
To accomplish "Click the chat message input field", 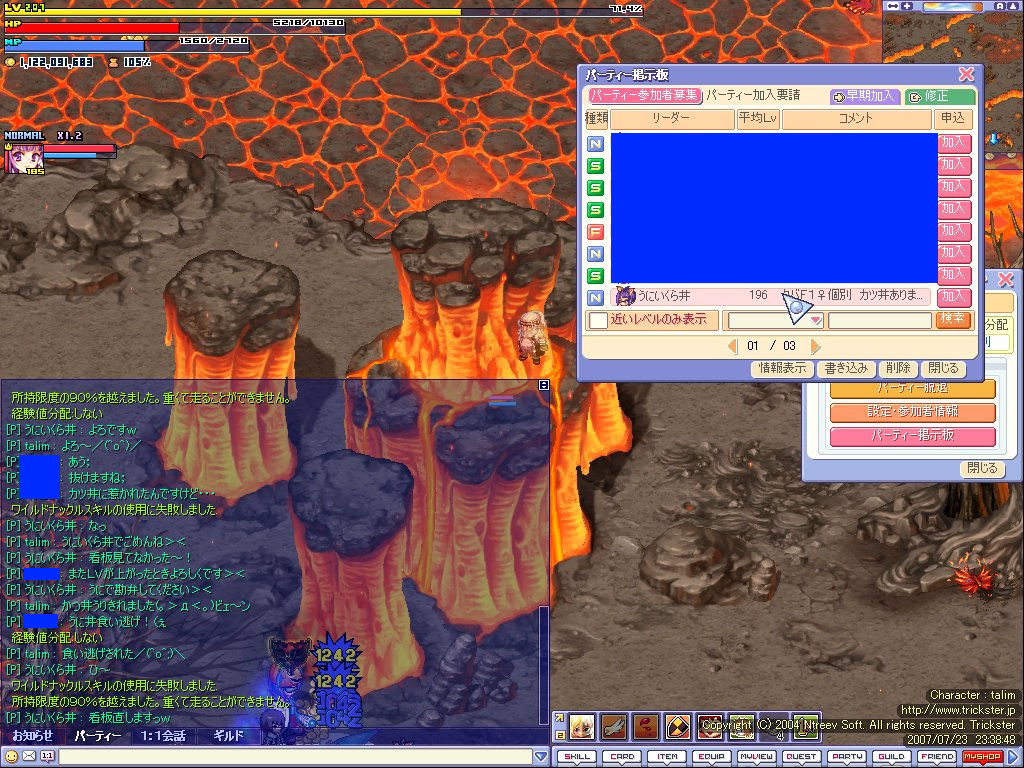I will pos(295,756).
